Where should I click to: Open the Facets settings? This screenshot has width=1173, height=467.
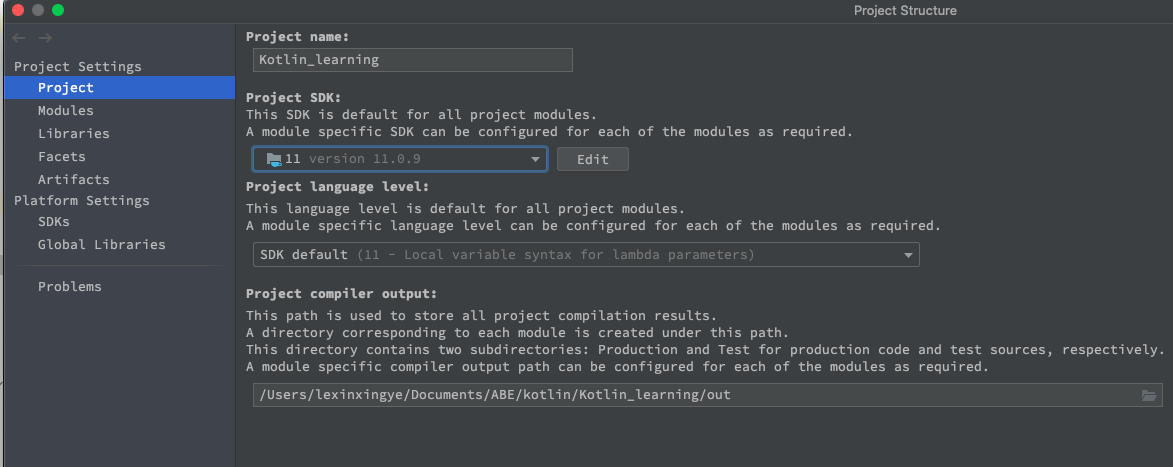pos(62,157)
